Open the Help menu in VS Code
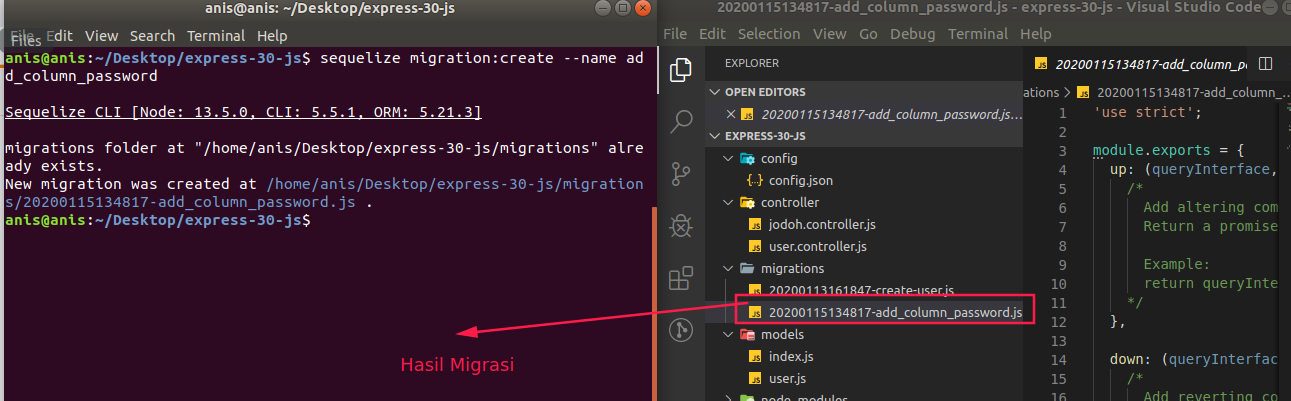1291x401 pixels. pos(1036,33)
